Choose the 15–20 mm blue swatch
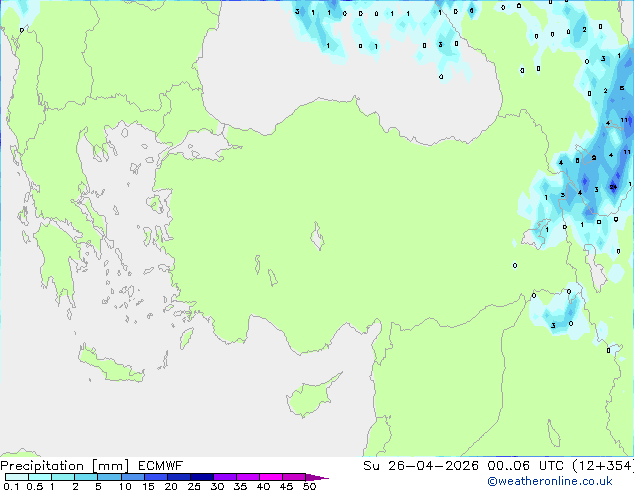634x490 pixels. [155, 477]
